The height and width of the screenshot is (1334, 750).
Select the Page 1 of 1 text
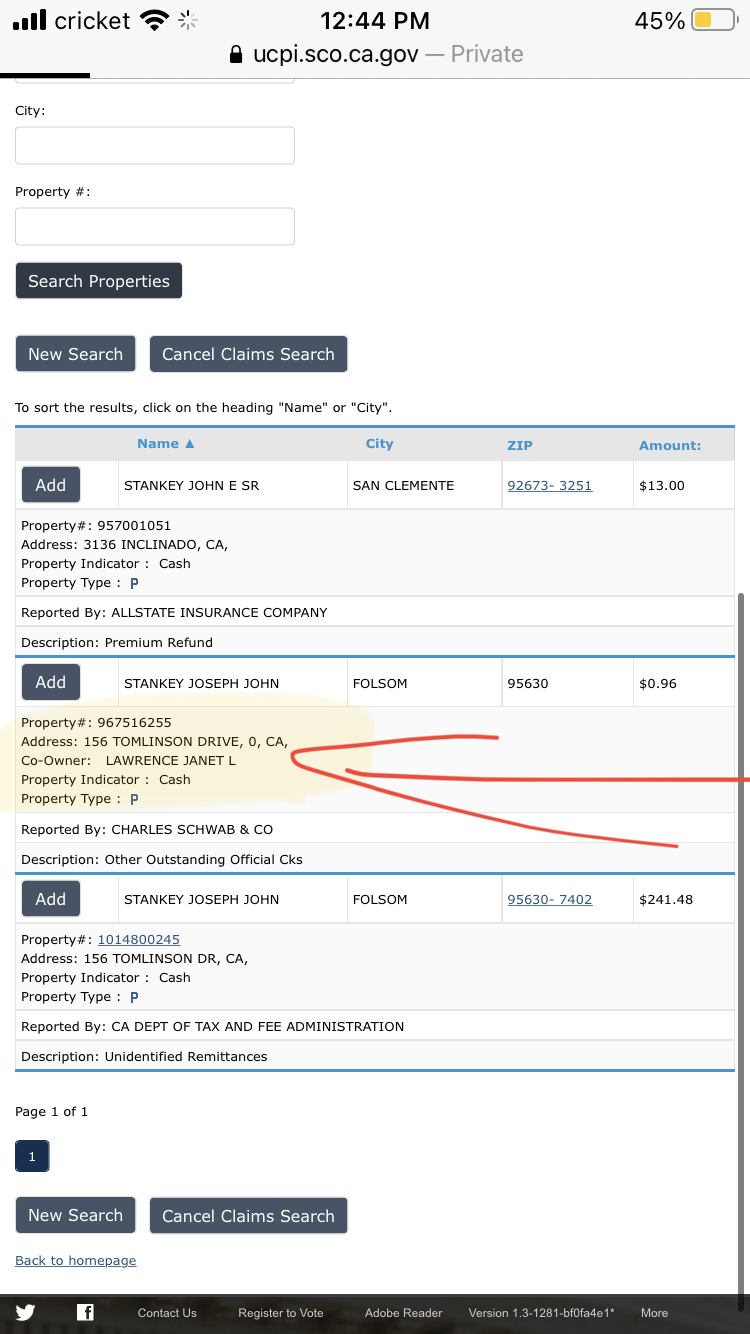52,1111
